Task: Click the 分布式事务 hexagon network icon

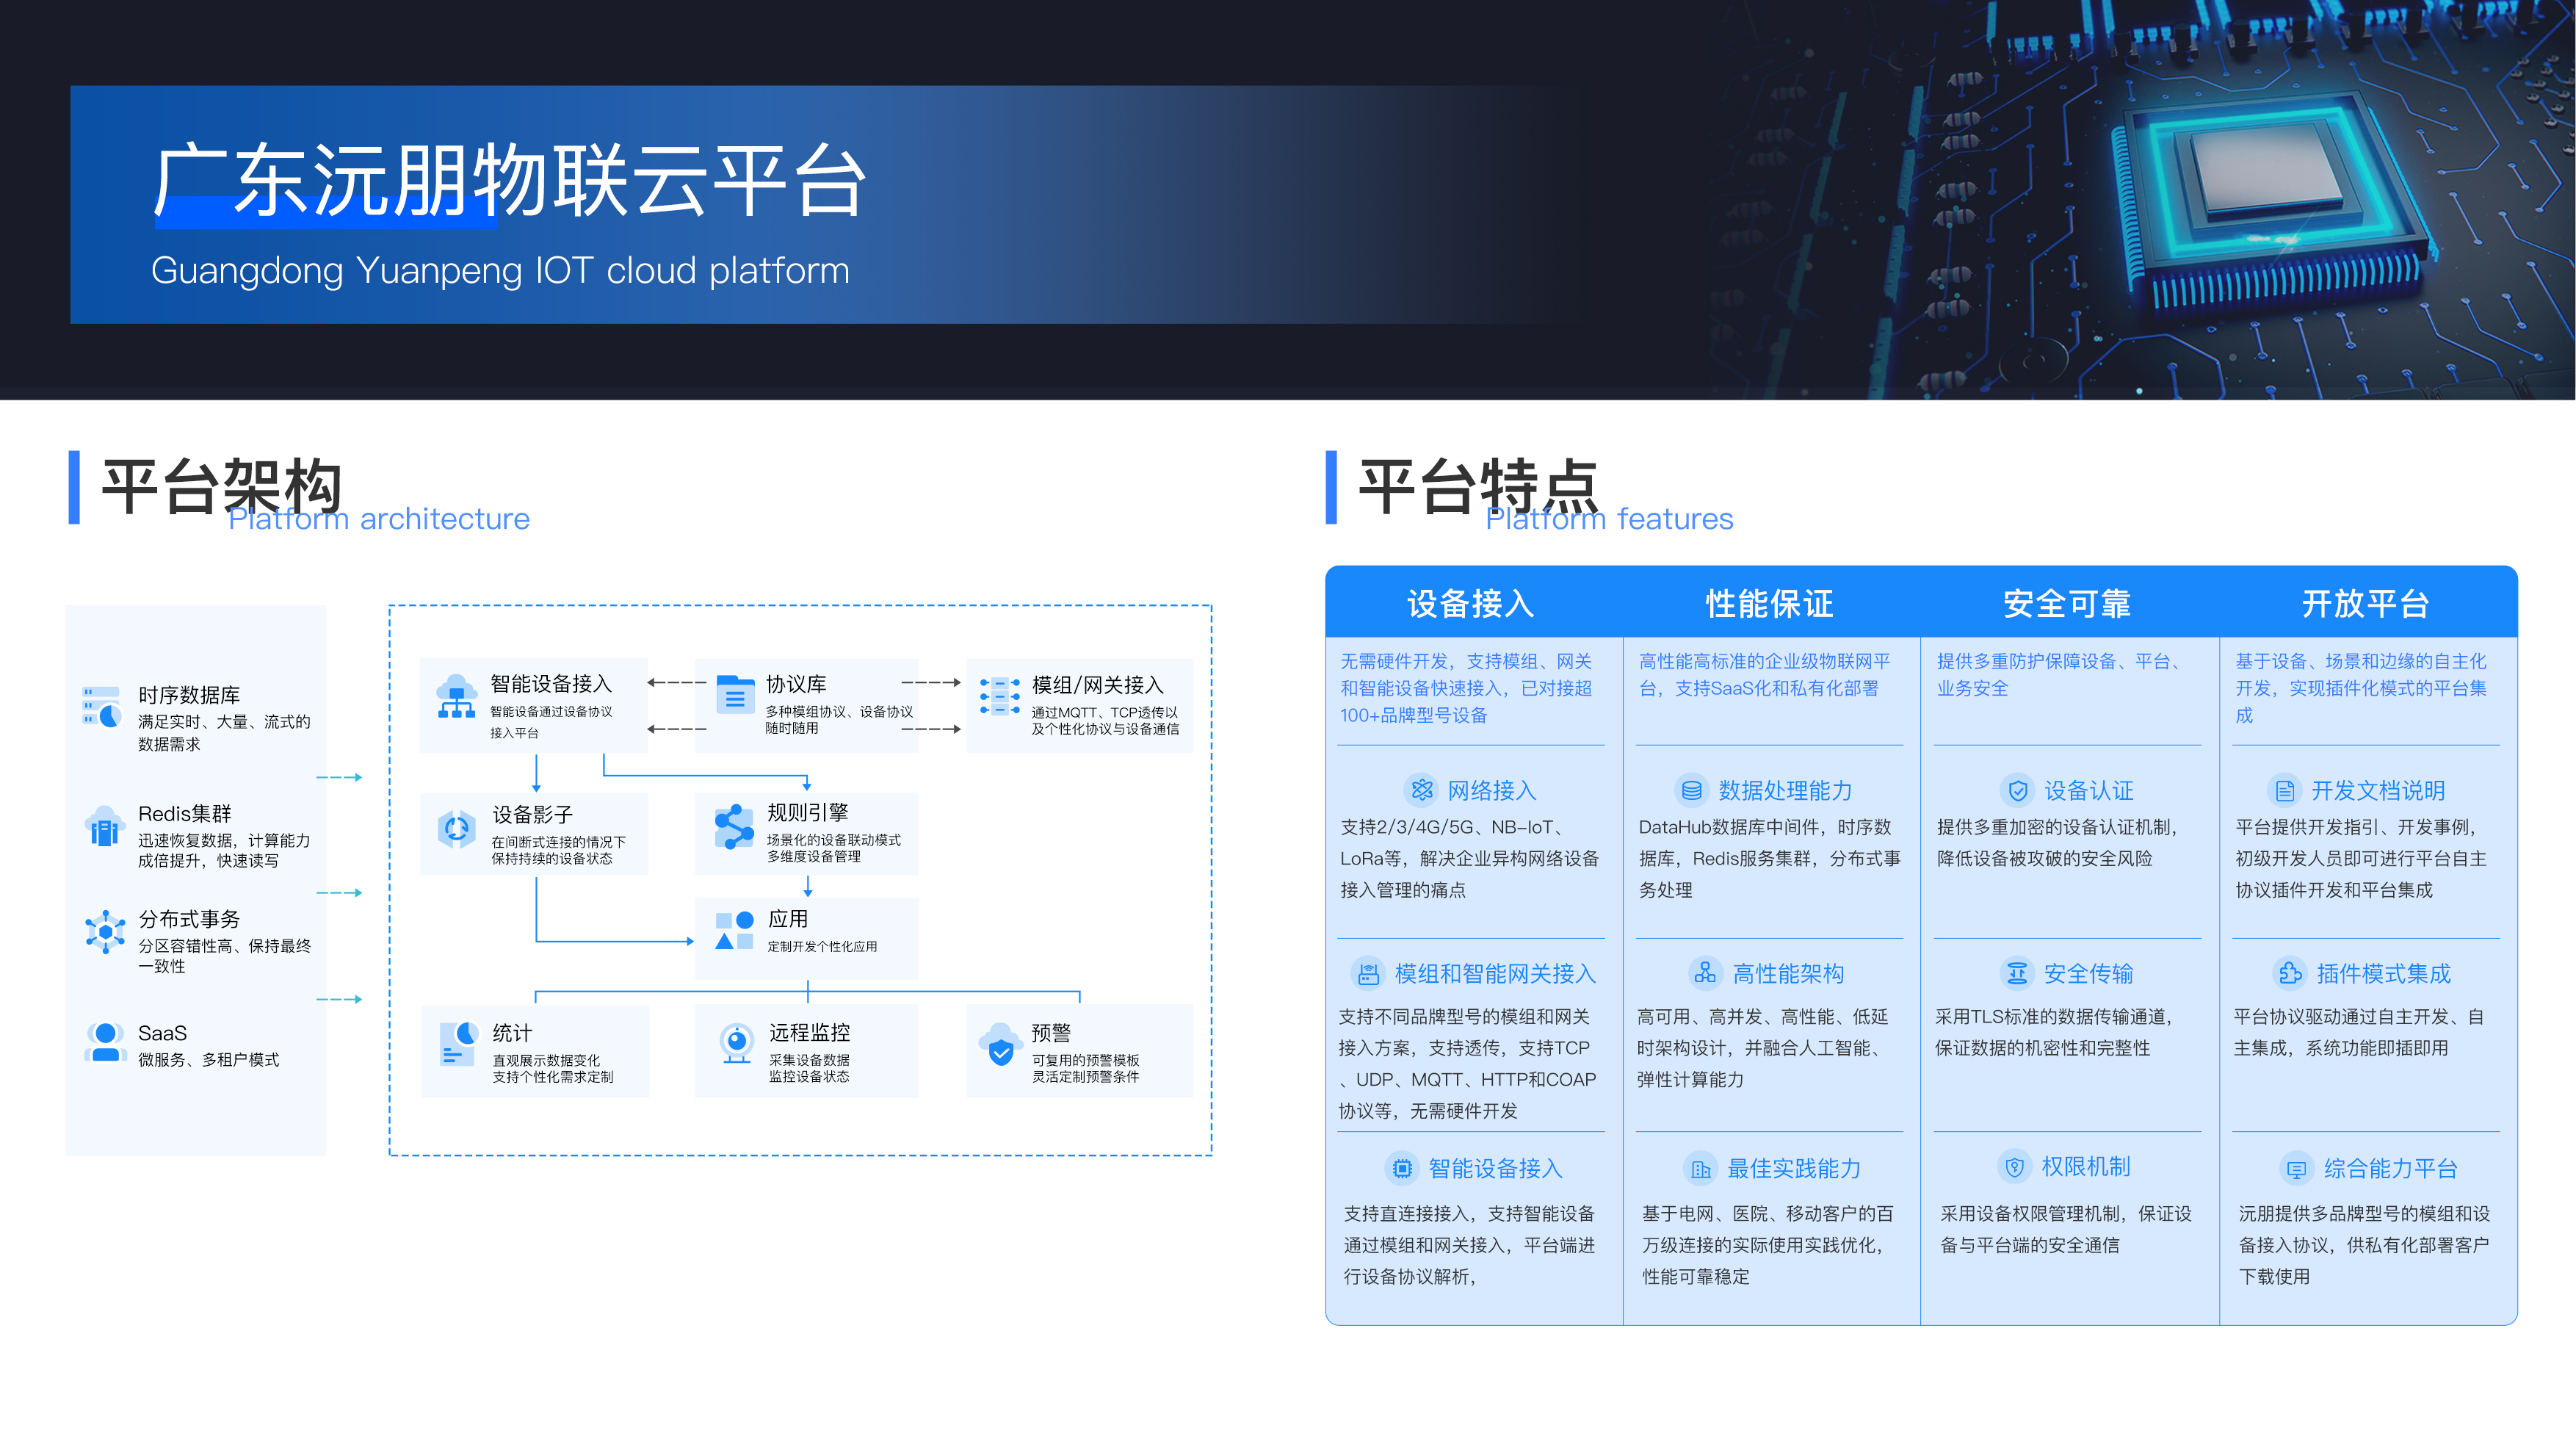Action: tap(105, 932)
